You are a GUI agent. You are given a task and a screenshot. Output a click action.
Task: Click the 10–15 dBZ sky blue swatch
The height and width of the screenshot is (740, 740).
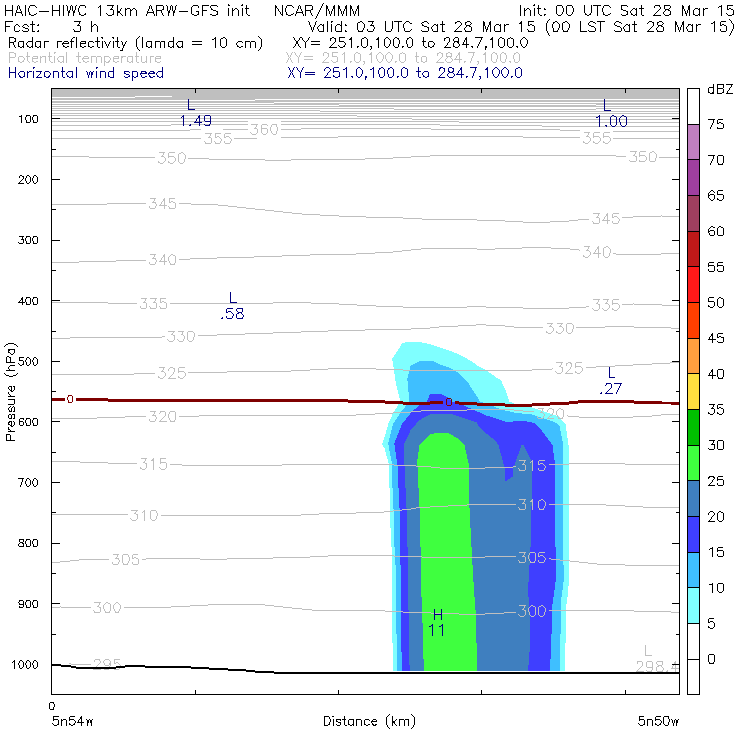693,570
